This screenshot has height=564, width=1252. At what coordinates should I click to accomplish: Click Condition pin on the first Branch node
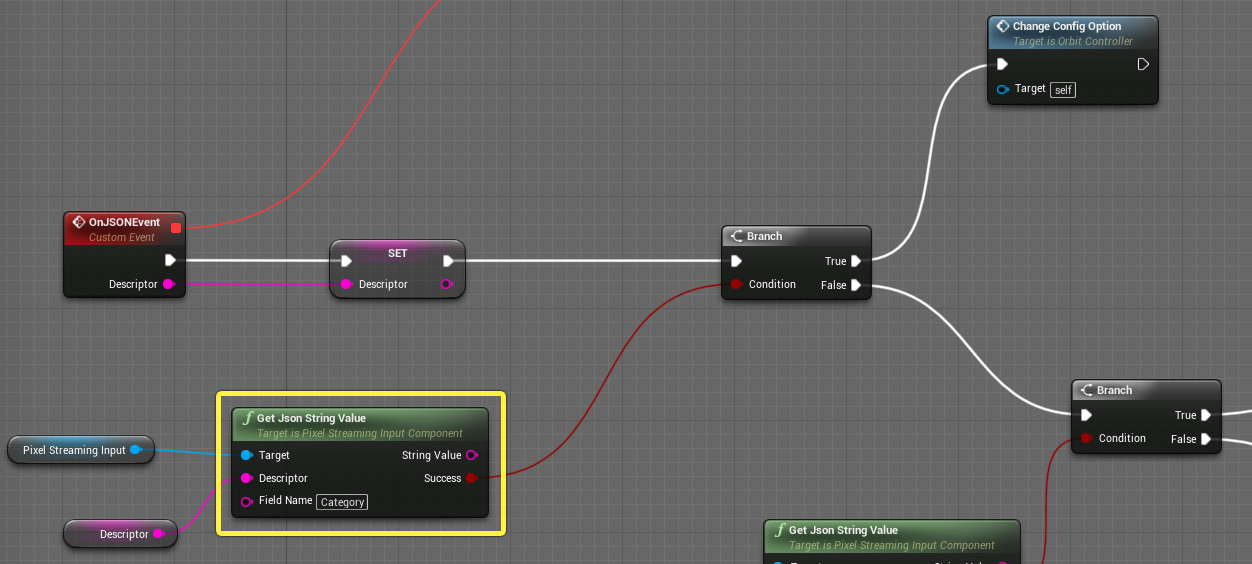pos(736,285)
